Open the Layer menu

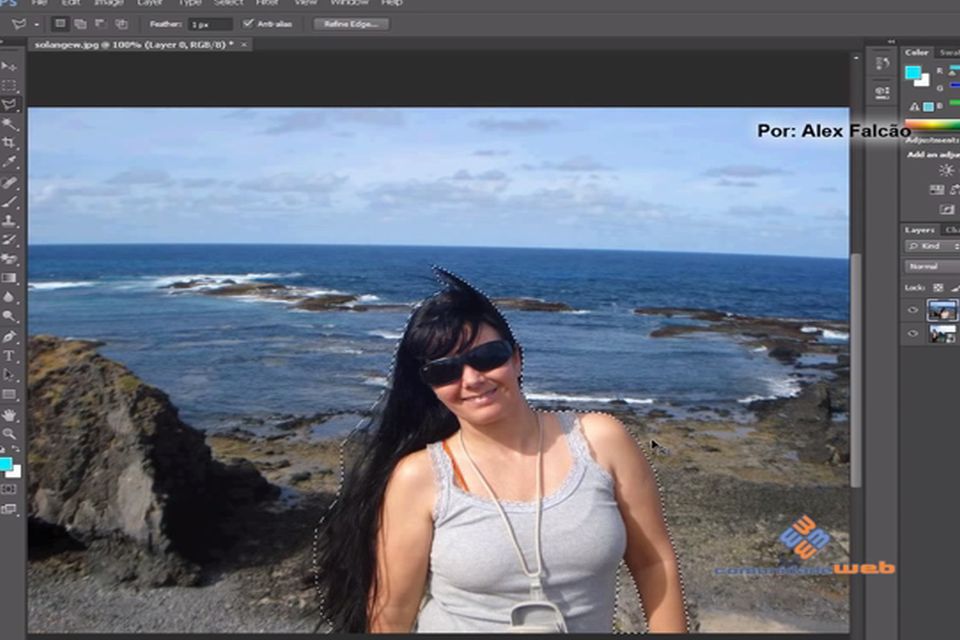tap(149, 3)
